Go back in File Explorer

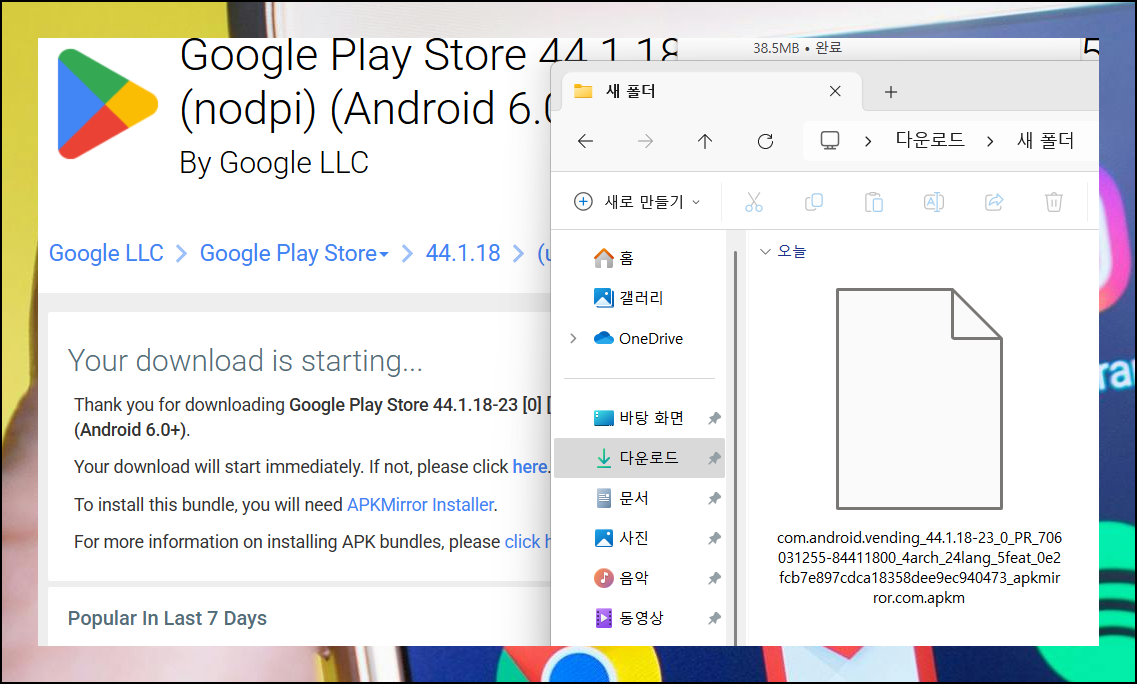coord(585,141)
